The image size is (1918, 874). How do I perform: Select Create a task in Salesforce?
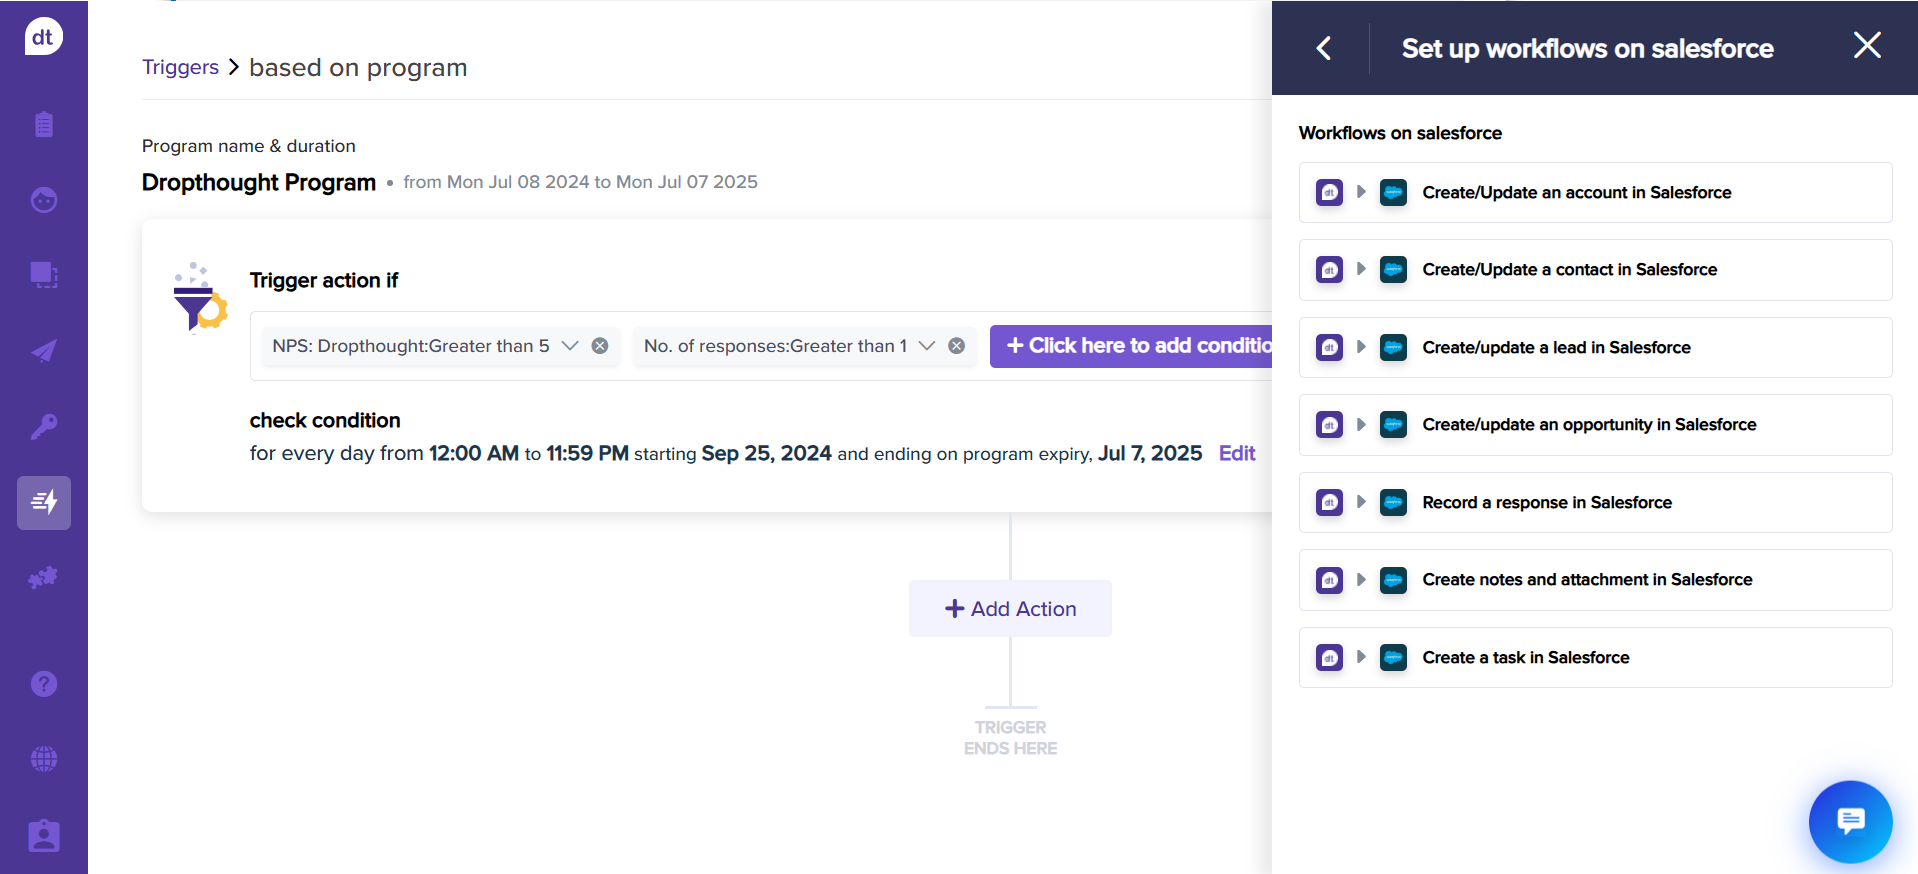(1525, 658)
